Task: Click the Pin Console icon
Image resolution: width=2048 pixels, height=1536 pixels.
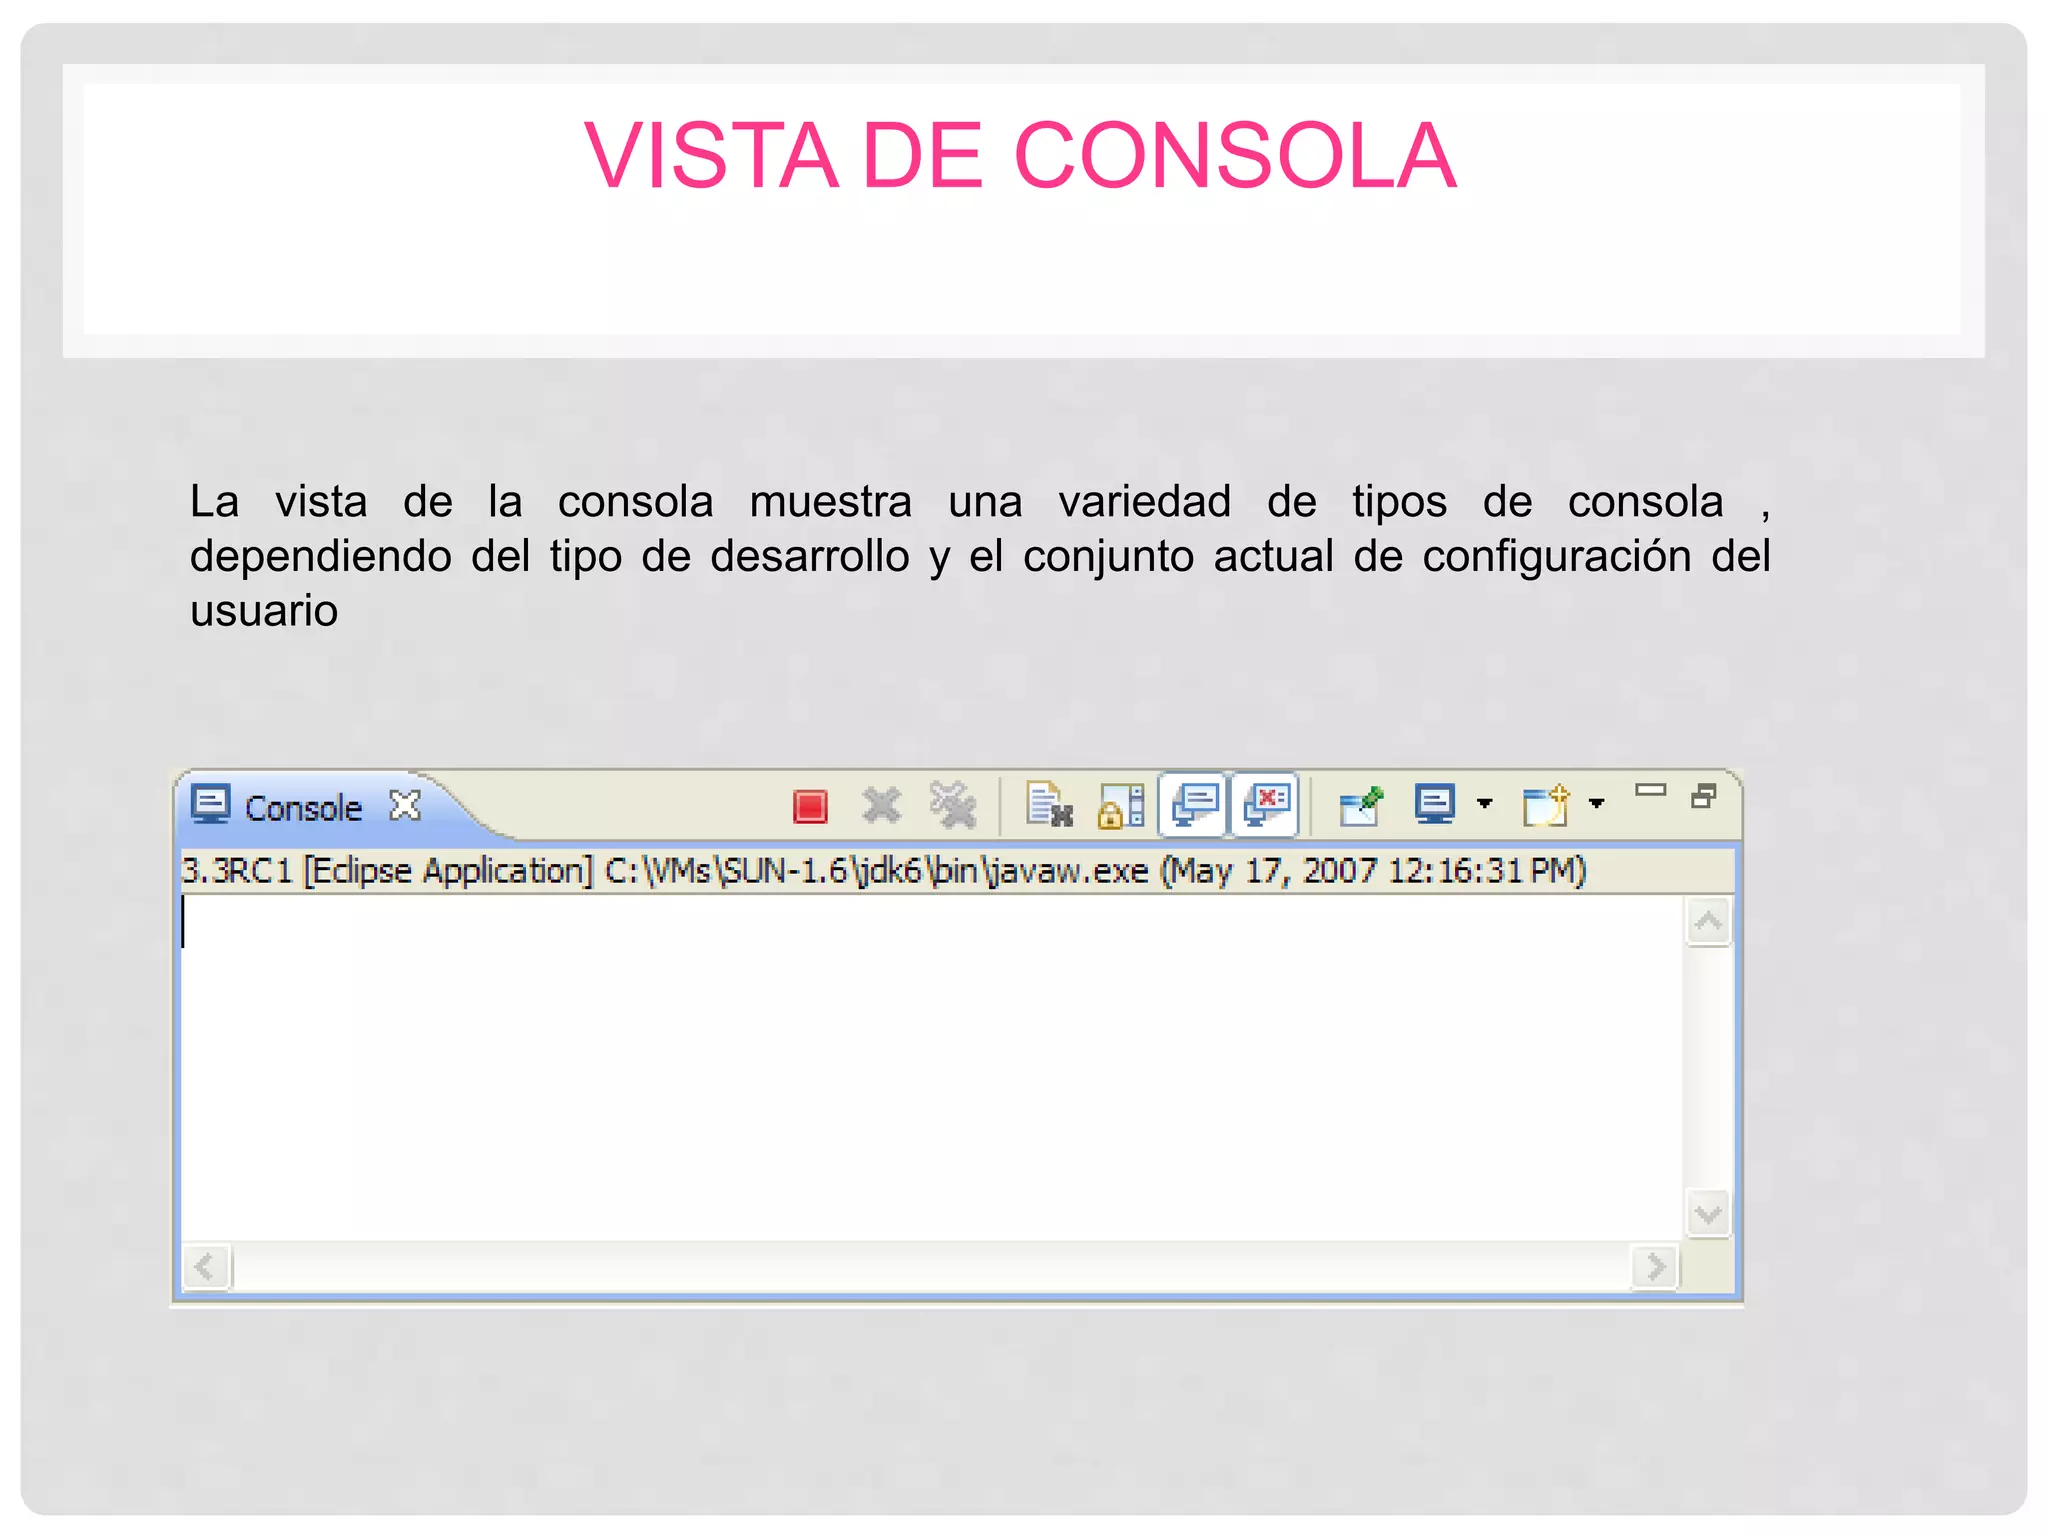Action: click(1361, 806)
